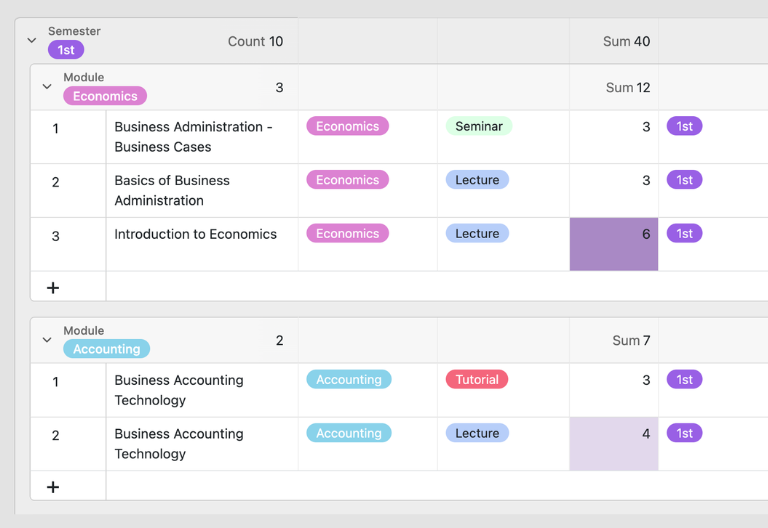Click Accounting tag in the Tutorial row
Viewport: 768px width, 528px height.
tap(349, 380)
